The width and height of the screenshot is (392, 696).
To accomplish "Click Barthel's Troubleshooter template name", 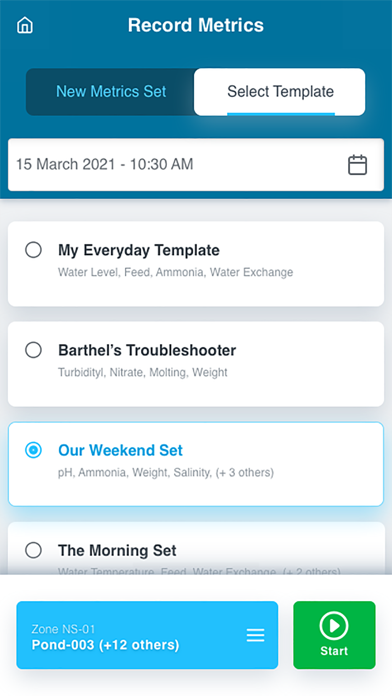I will [x=147, y=350].
